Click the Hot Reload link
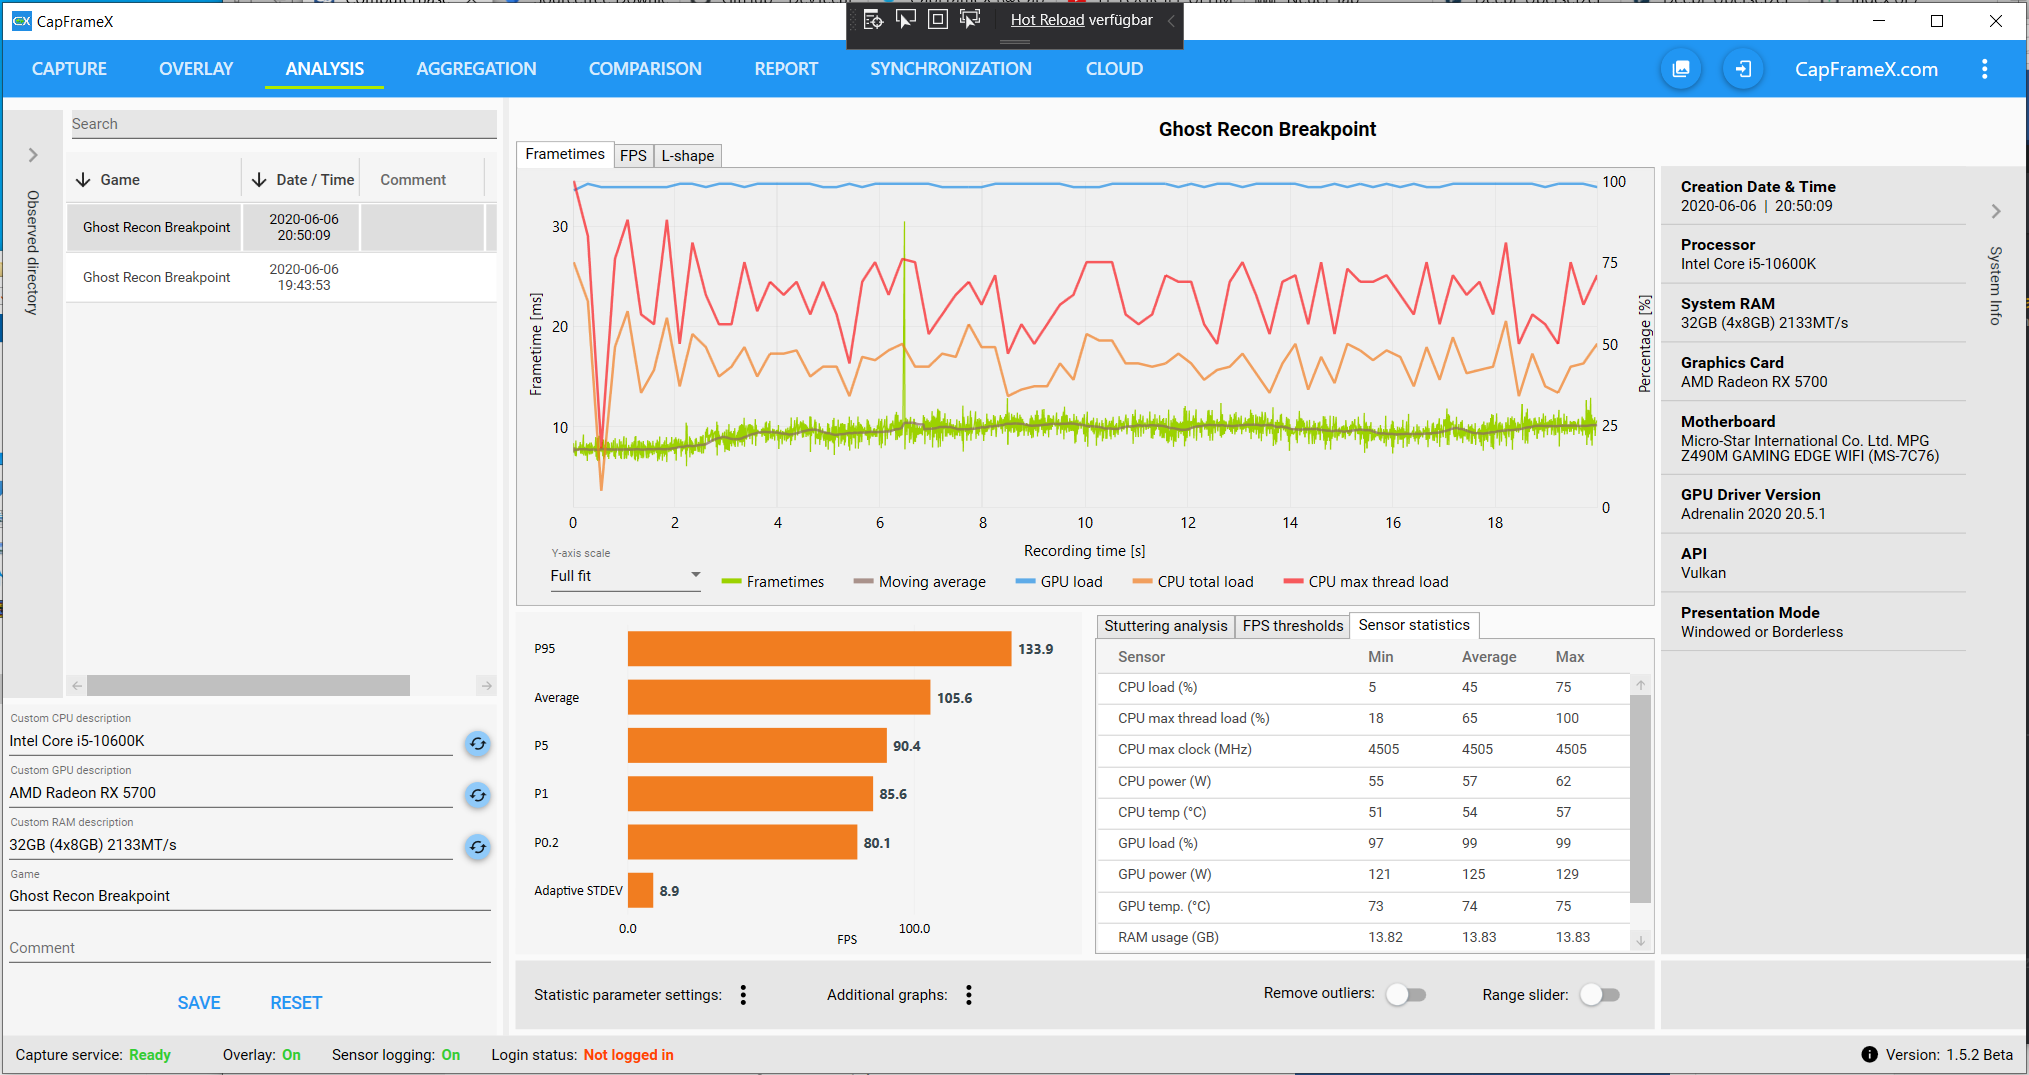Screen dimensions: 2029x1075 [1047, 20]
